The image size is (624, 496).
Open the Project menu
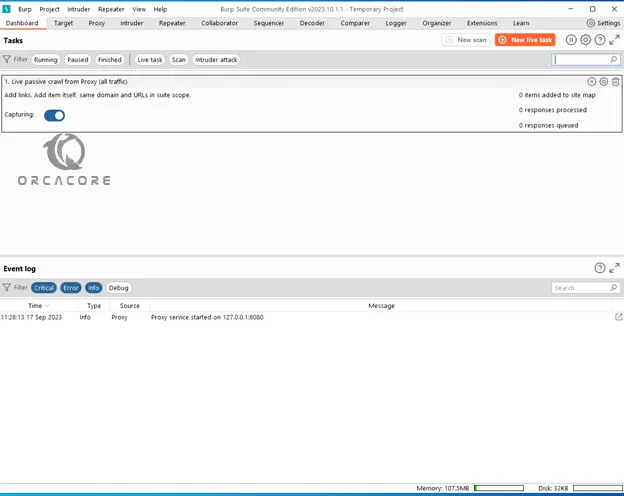click(x=49, y=9)
